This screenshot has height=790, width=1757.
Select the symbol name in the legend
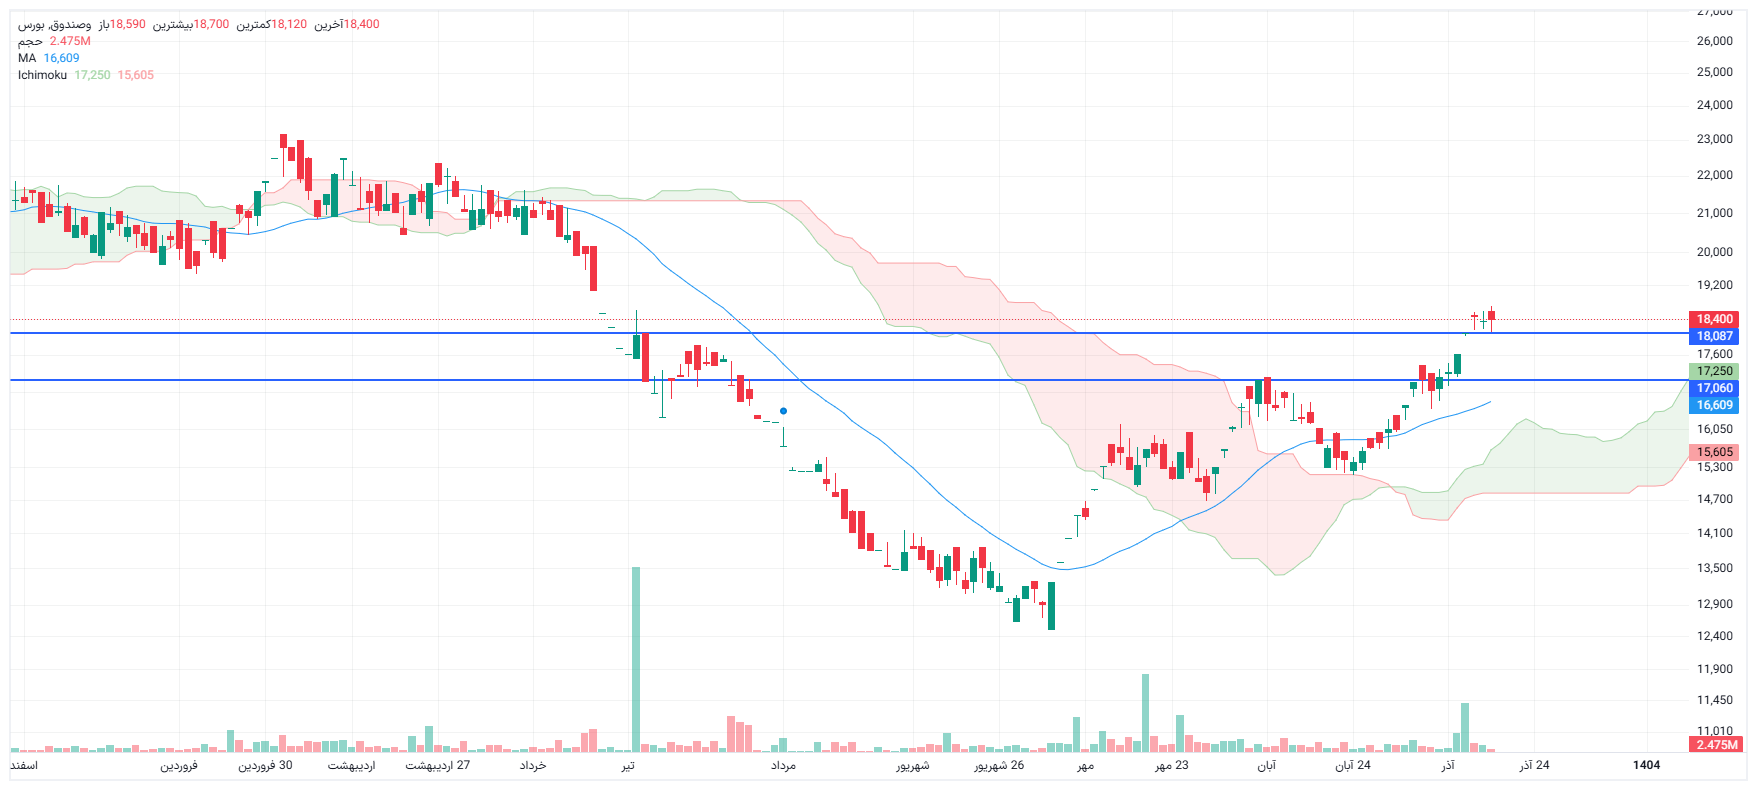[x=55, y=24]
